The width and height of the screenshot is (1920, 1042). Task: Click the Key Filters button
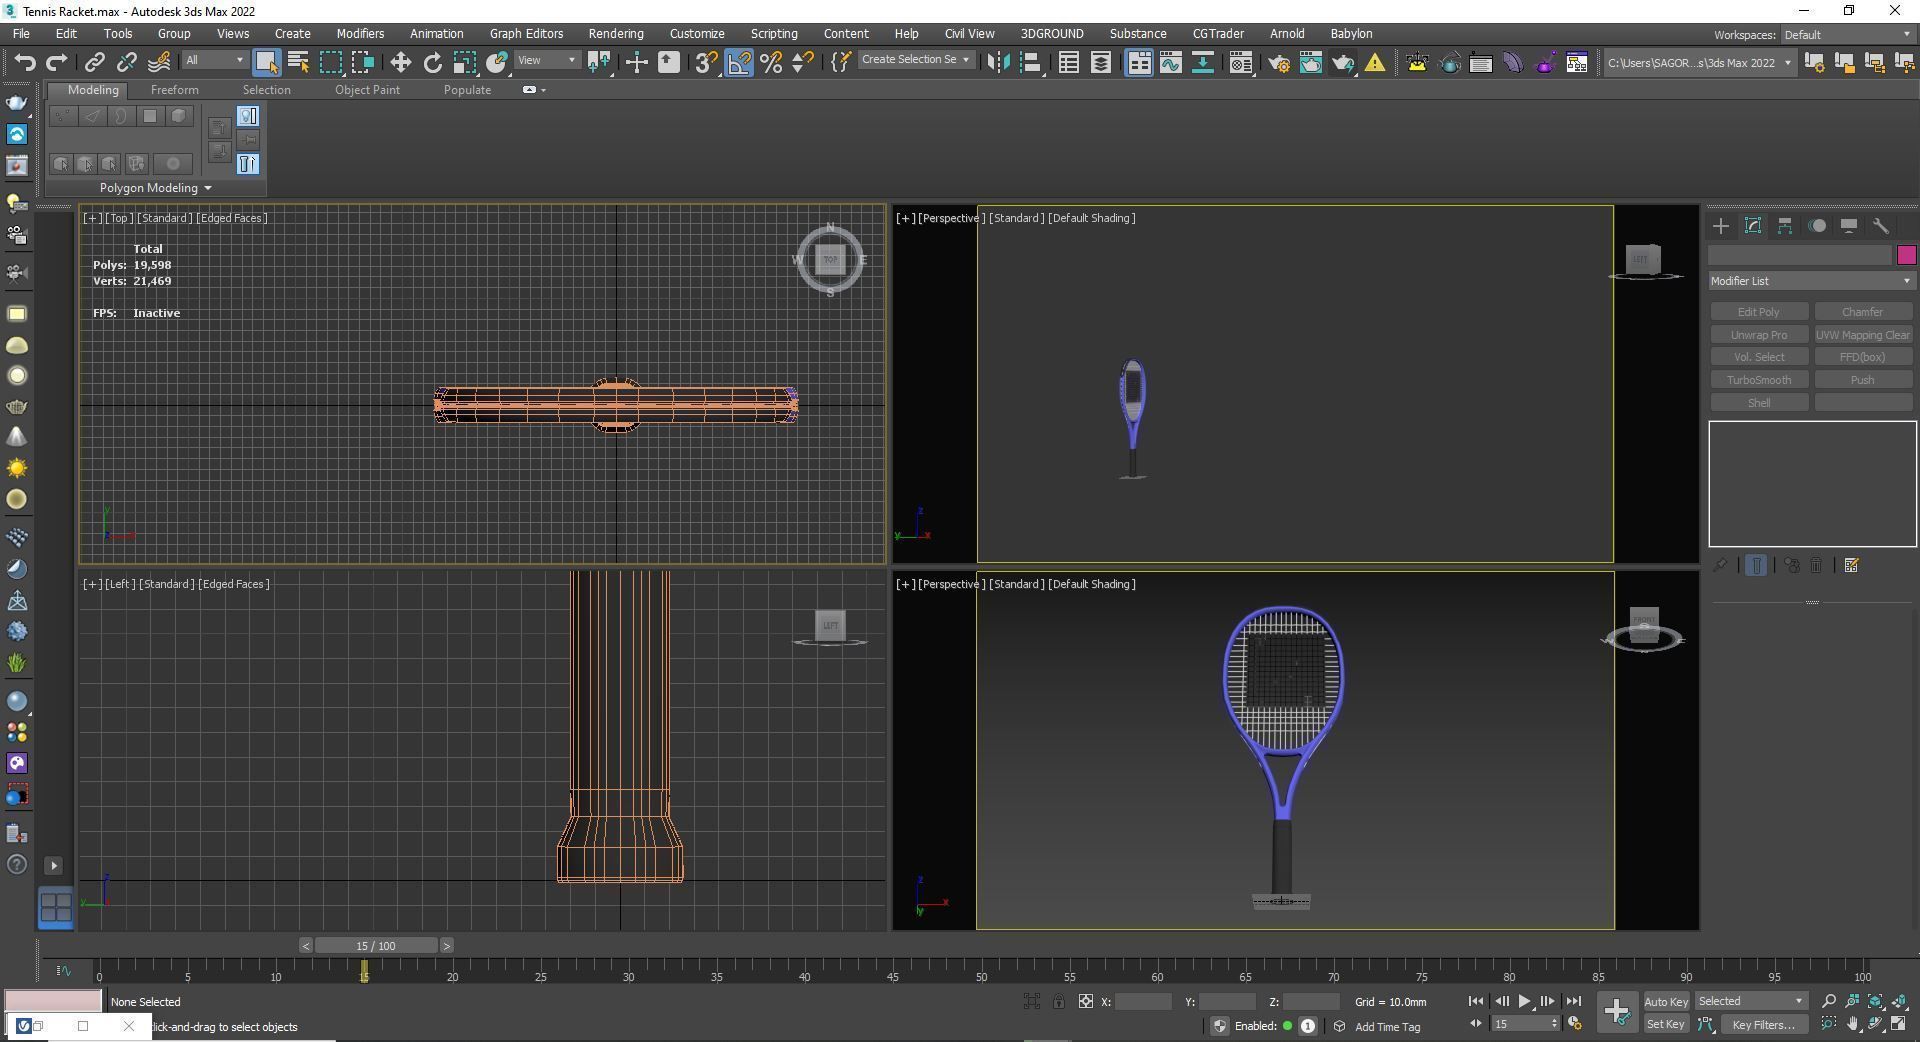pos(1765,1024)
